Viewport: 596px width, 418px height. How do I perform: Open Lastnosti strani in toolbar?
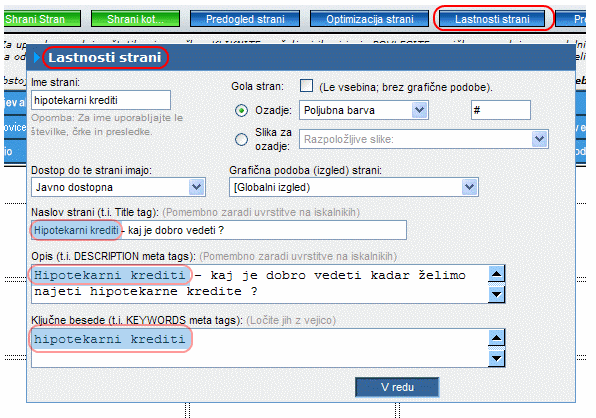(492, 19)
